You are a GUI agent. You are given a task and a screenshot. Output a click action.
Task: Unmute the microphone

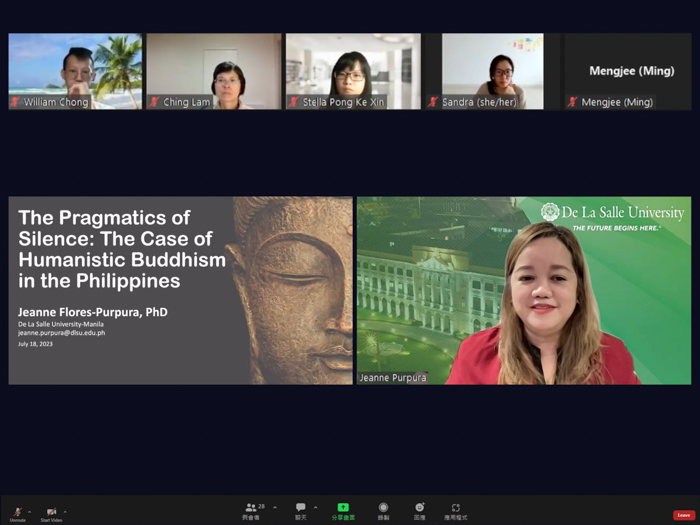pos(17,514)
